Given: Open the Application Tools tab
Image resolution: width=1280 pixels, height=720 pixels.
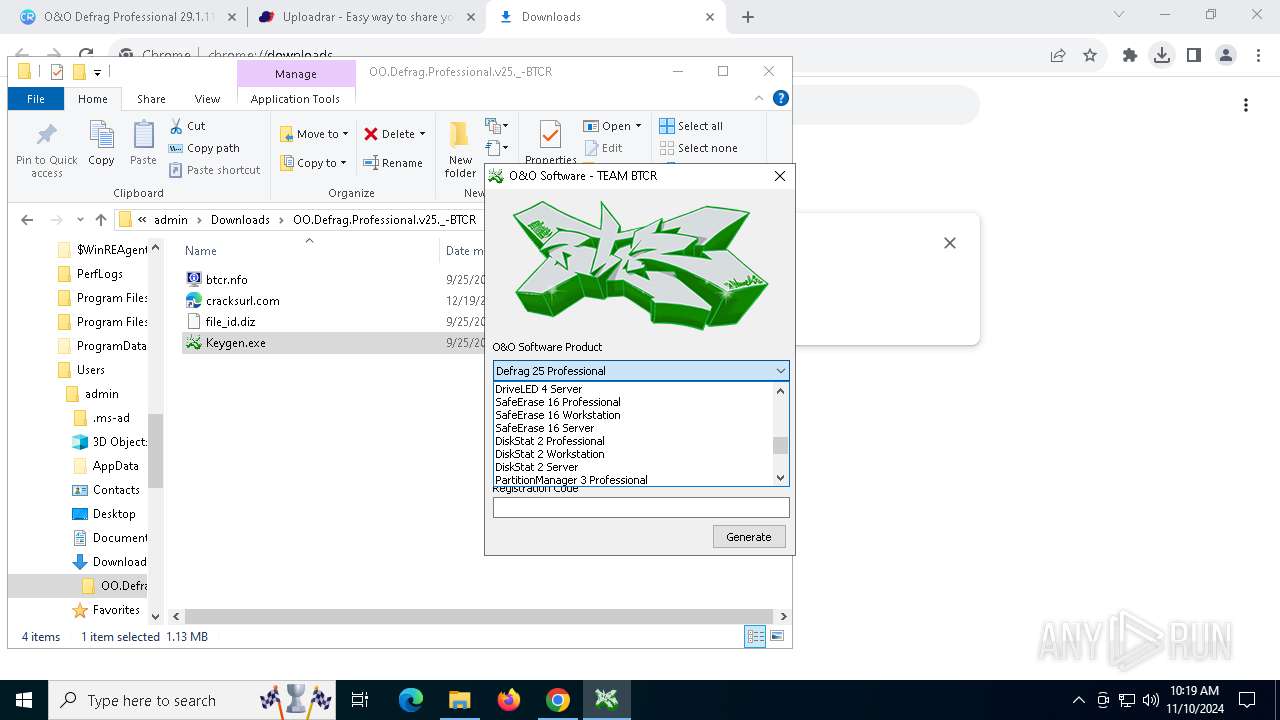Looking at the screenshot, I should 295,99.
